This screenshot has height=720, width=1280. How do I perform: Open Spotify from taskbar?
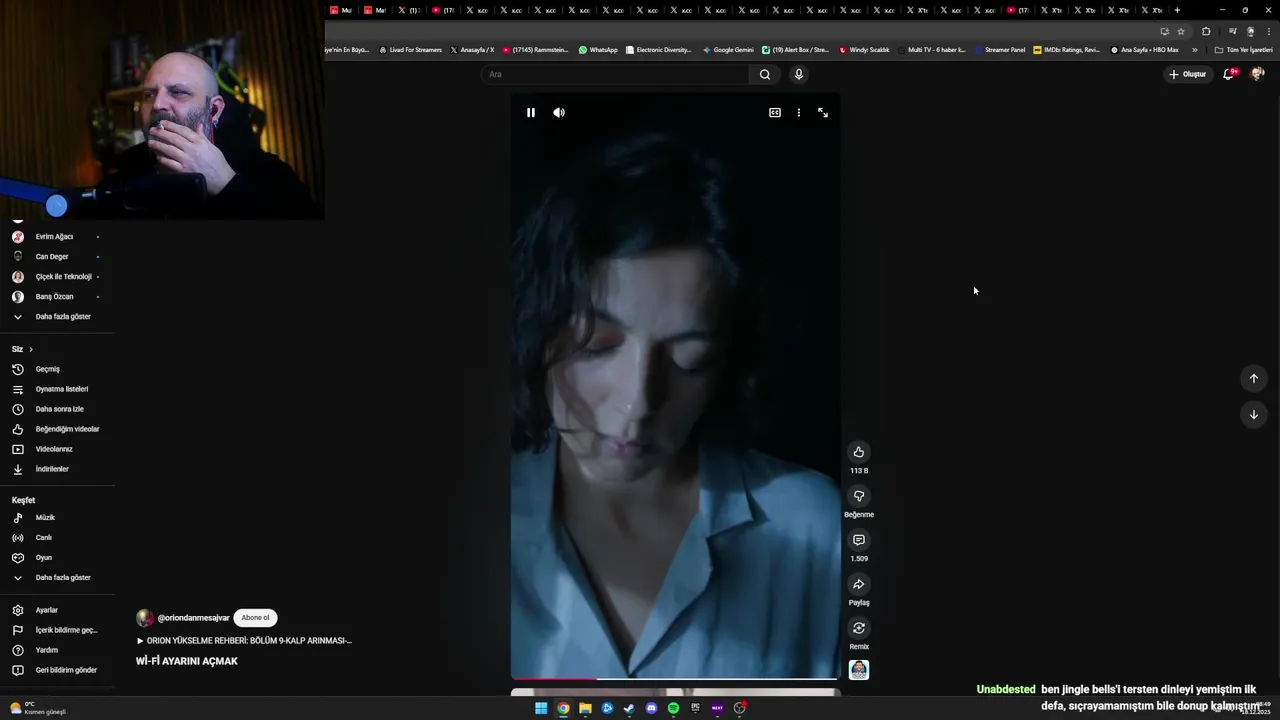(x=673, y=708)
